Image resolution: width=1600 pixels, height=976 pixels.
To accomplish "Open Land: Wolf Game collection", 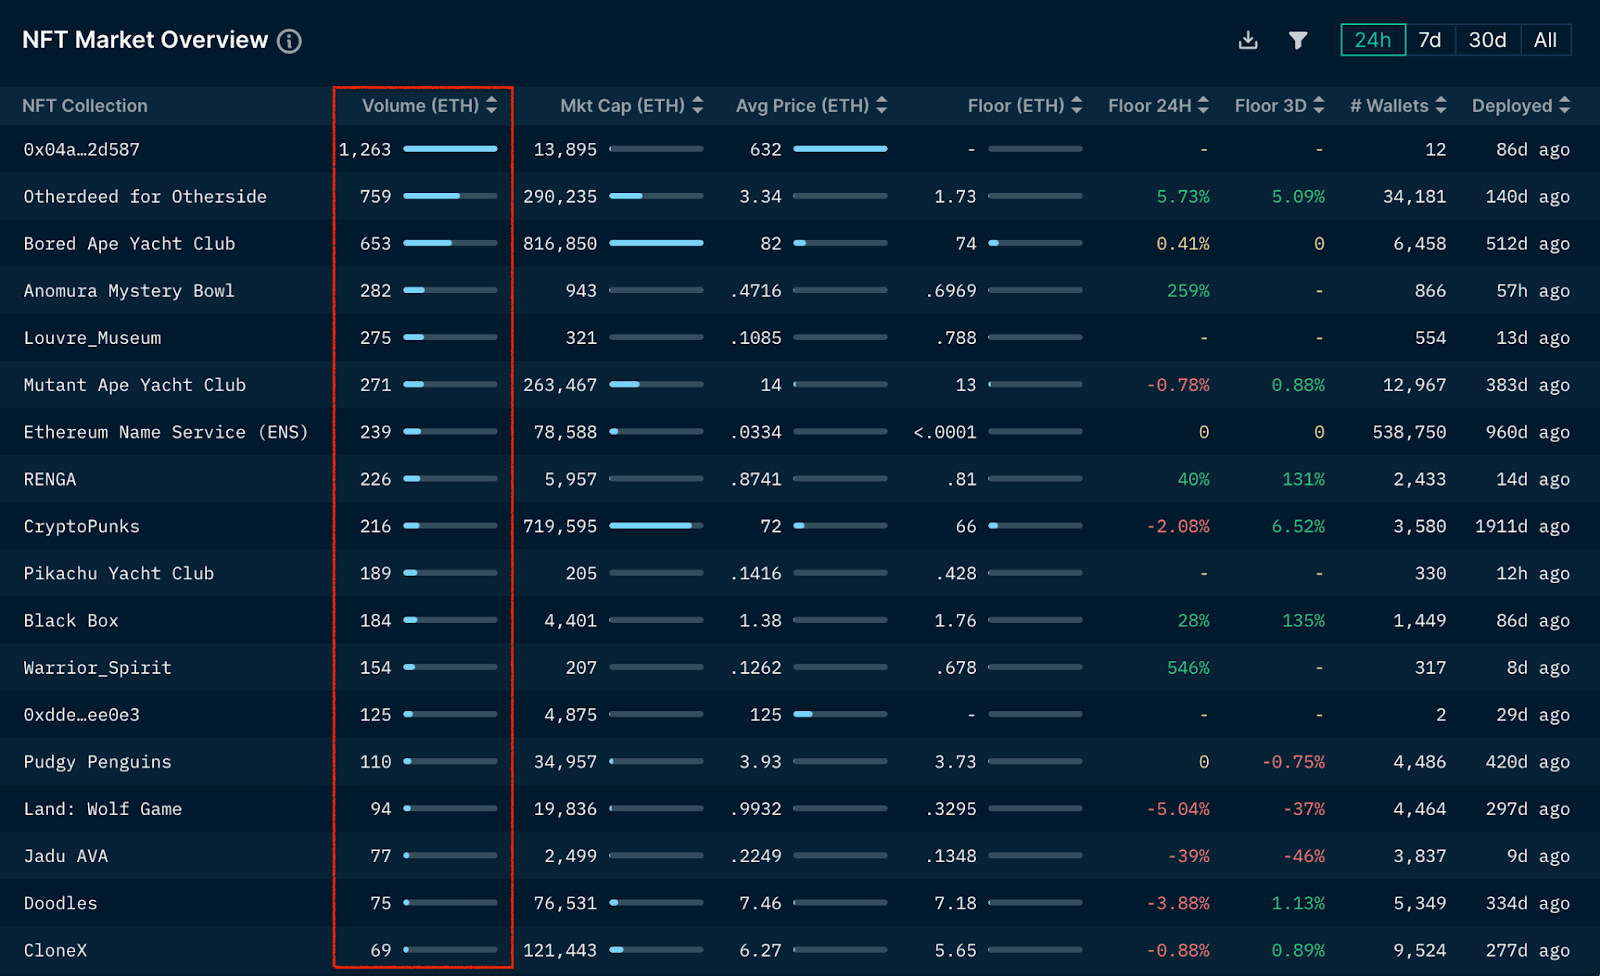I will (103, 809).
